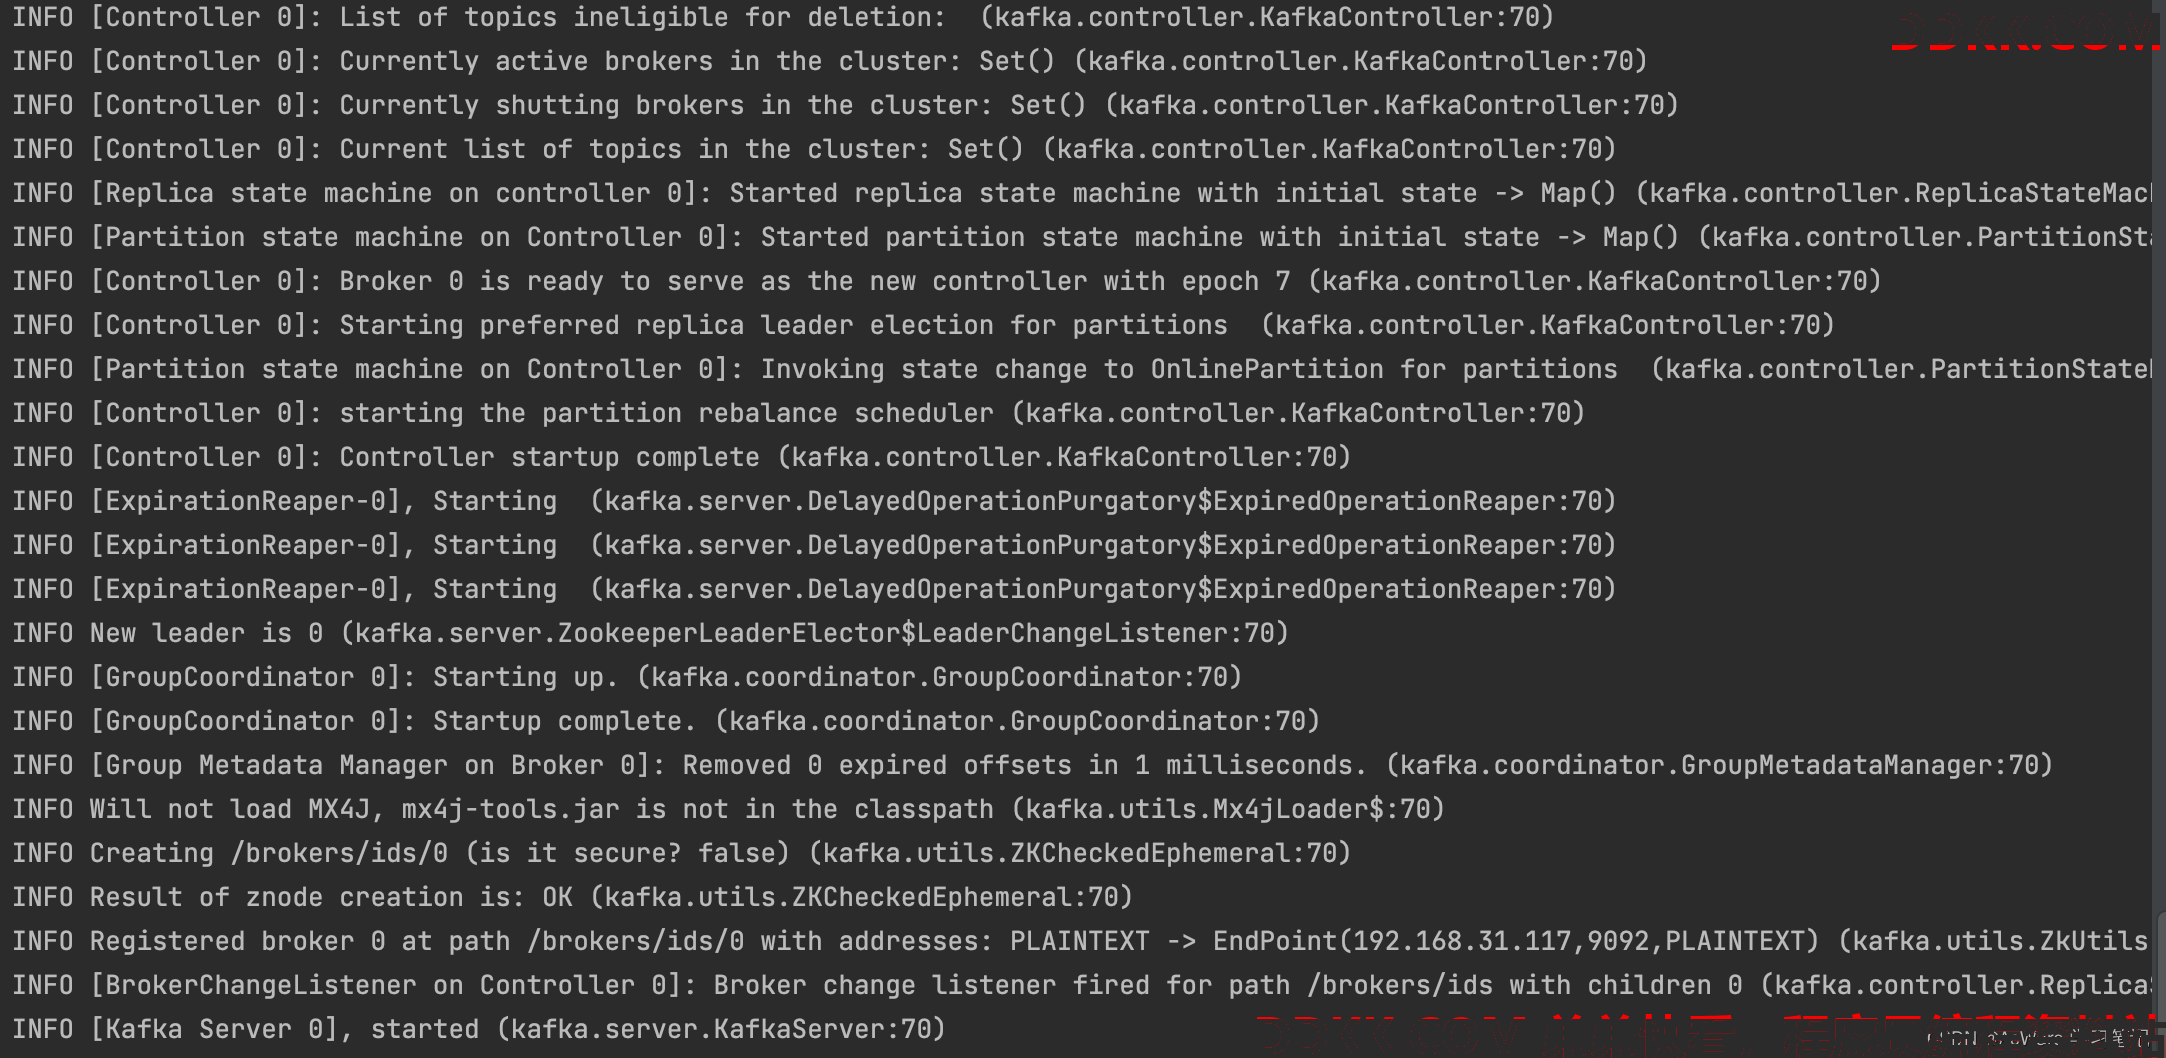Click 'Started replica state machine' log line
Viewport: 2166px width, 1058px height.
pos(1081,193)
